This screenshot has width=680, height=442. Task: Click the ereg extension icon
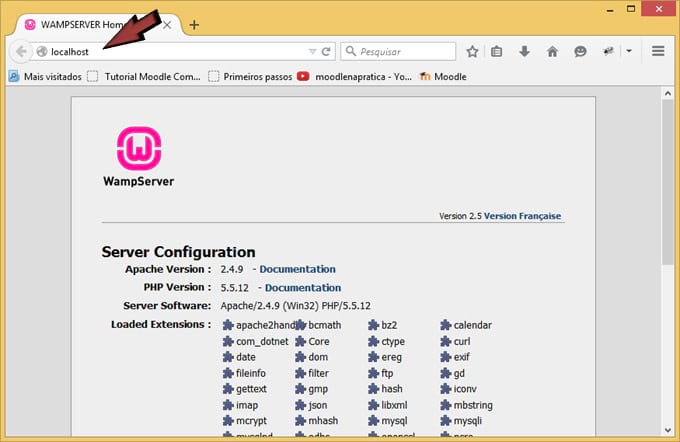(373, 357)
